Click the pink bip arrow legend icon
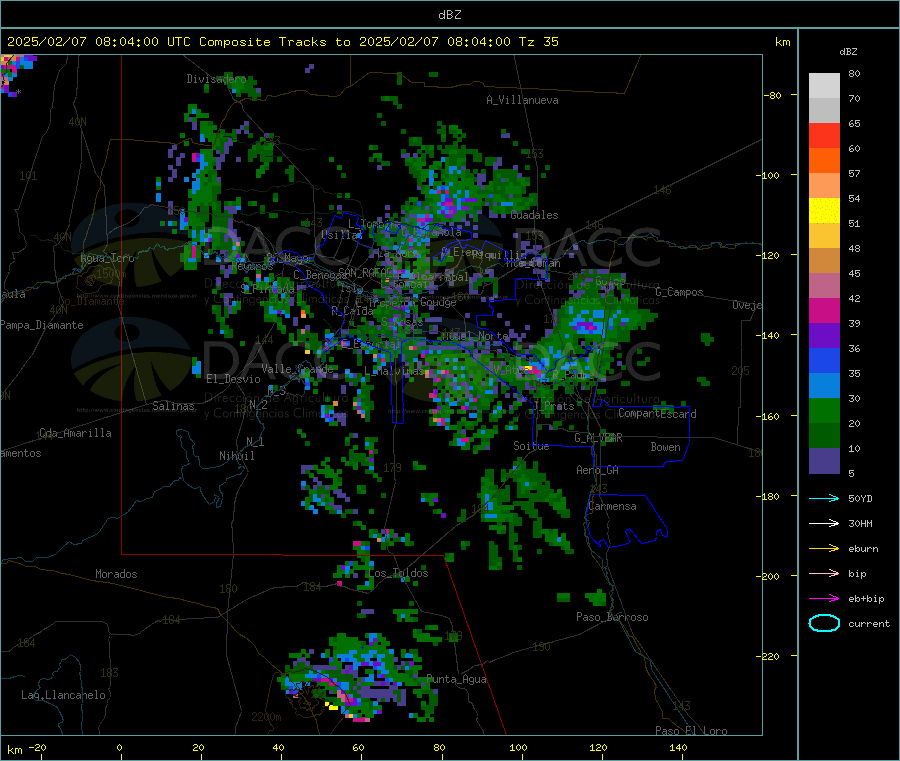The width and height of the screenshot is (900, 761). 824,573
